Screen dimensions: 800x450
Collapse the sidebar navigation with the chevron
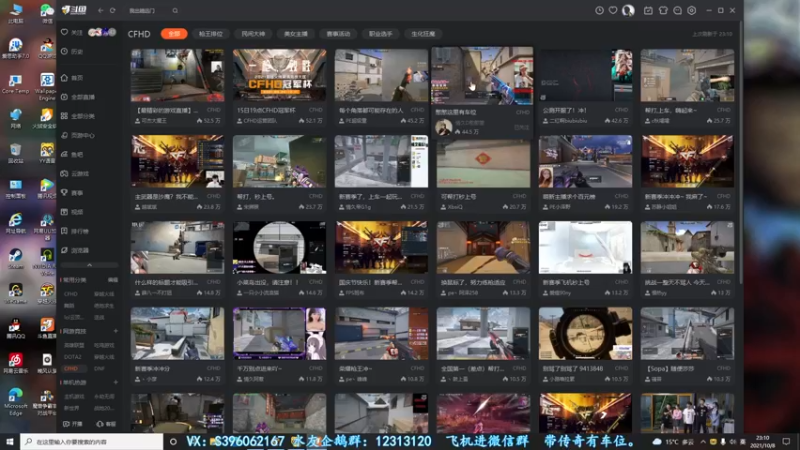(89, 265)
